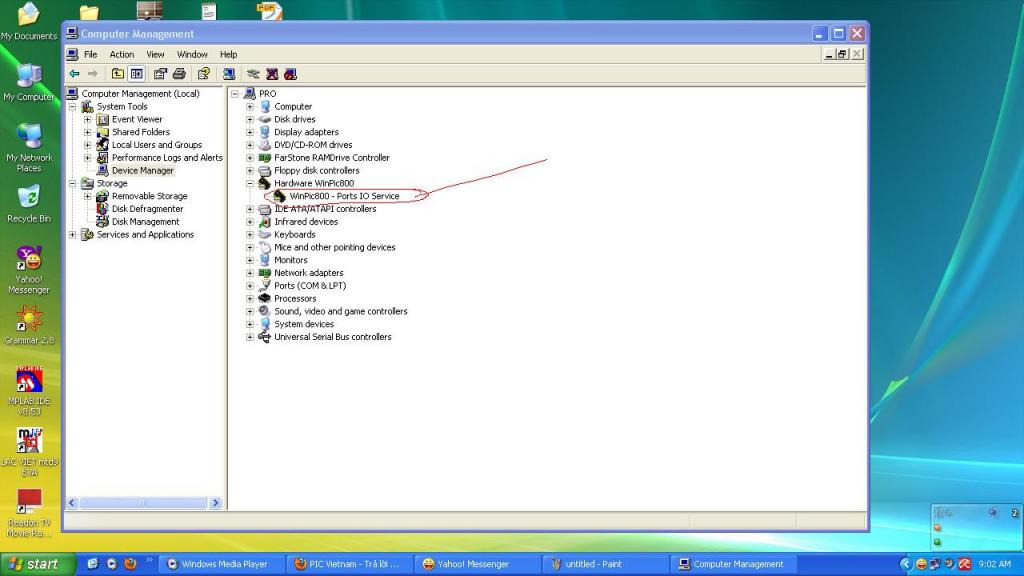
Task: Open the Window menu
Action: (x=192, y=54)
